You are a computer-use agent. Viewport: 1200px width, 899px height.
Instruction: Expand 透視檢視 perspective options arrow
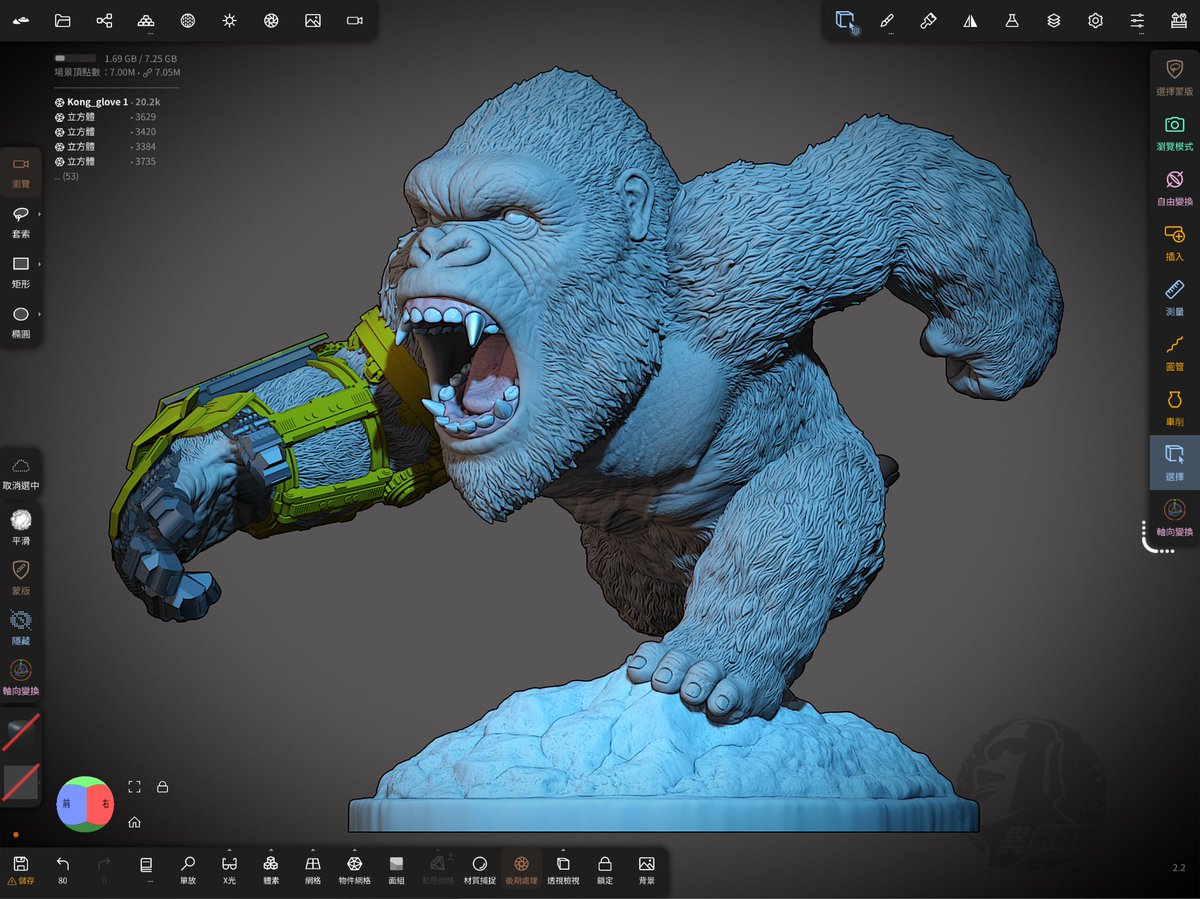coord(563,851)
